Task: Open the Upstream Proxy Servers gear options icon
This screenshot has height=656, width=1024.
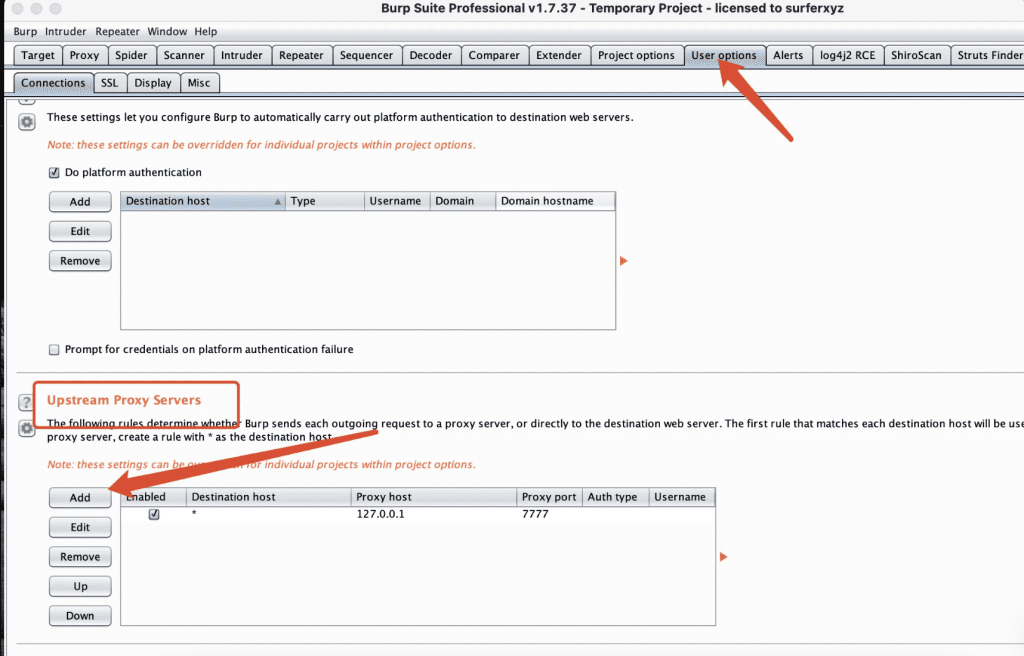Action: (x=27, y=429)
